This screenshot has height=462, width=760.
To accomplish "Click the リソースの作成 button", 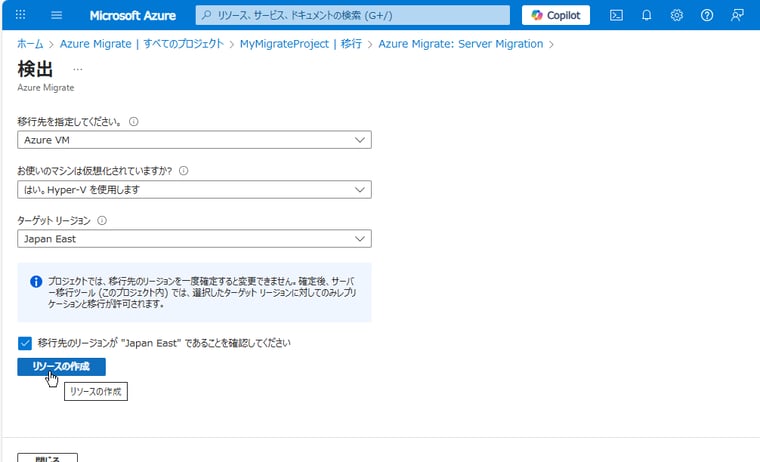I will [x=61, y=366].
